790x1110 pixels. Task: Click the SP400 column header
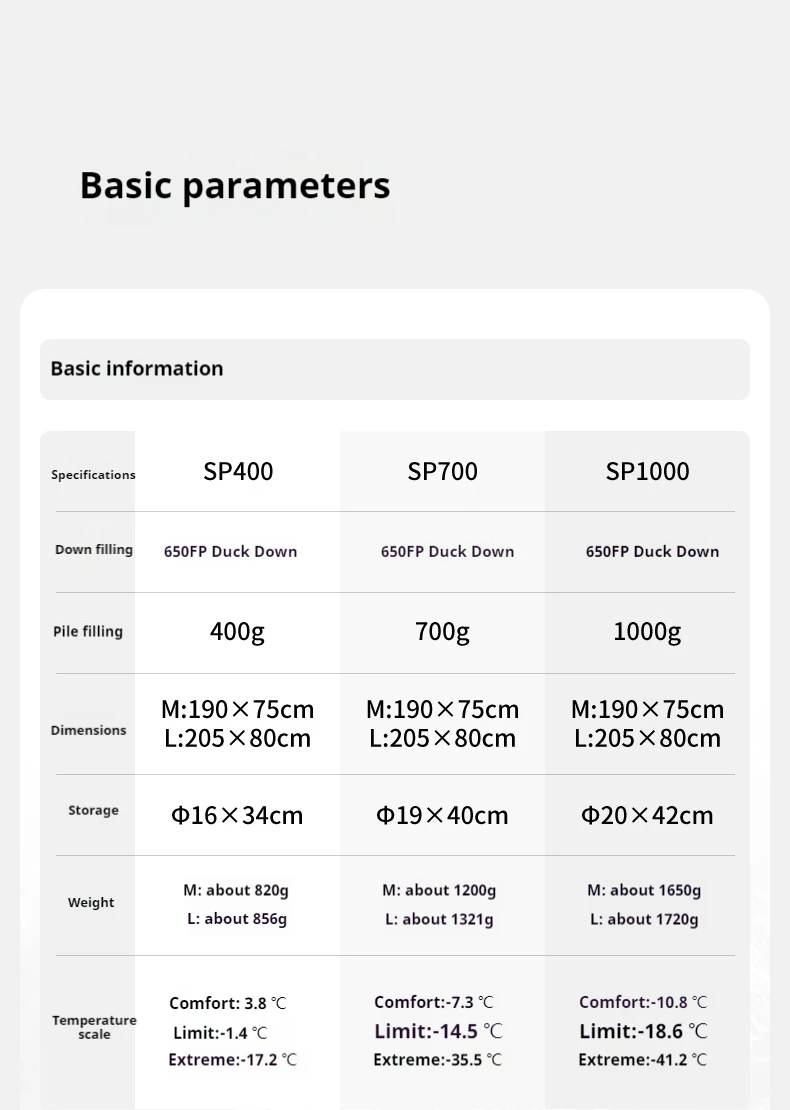pyautogui.click(x=238, y=471)
